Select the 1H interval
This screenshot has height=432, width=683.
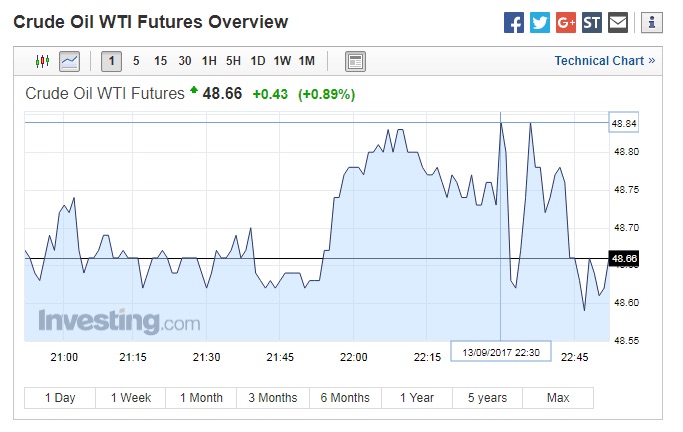tap(209, 61)
